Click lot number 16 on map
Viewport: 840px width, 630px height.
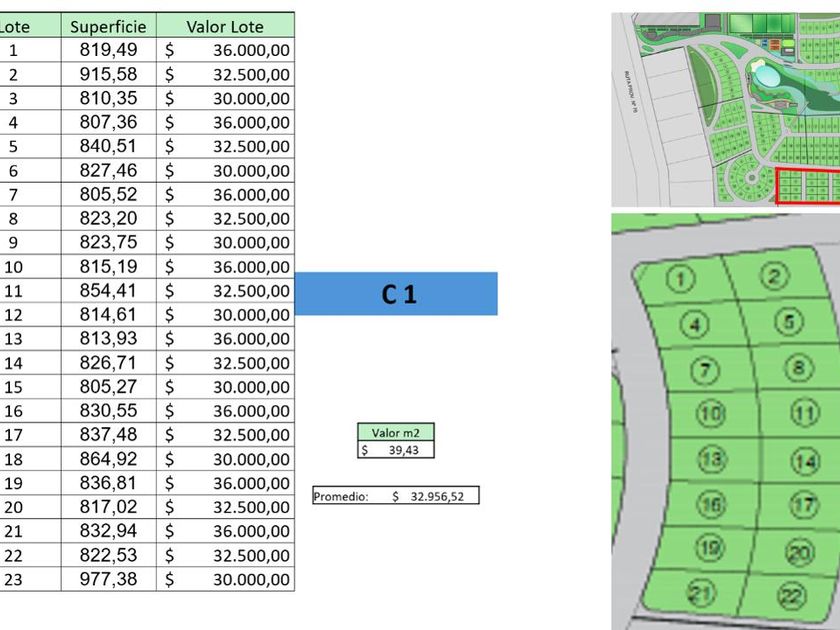[711, 504]
